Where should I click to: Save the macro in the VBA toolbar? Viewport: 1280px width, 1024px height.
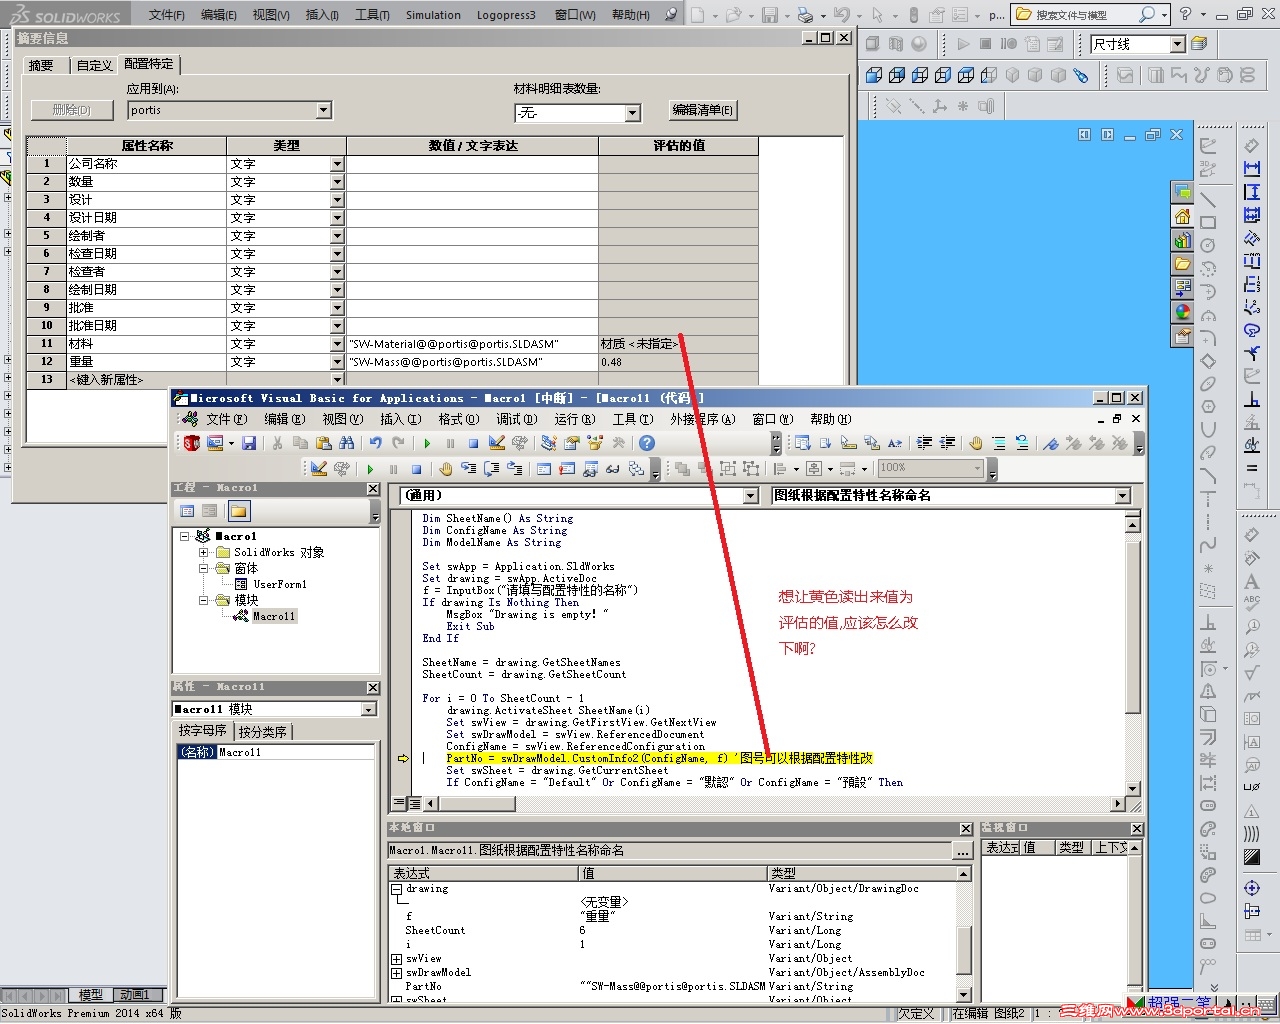coord(249,443)
